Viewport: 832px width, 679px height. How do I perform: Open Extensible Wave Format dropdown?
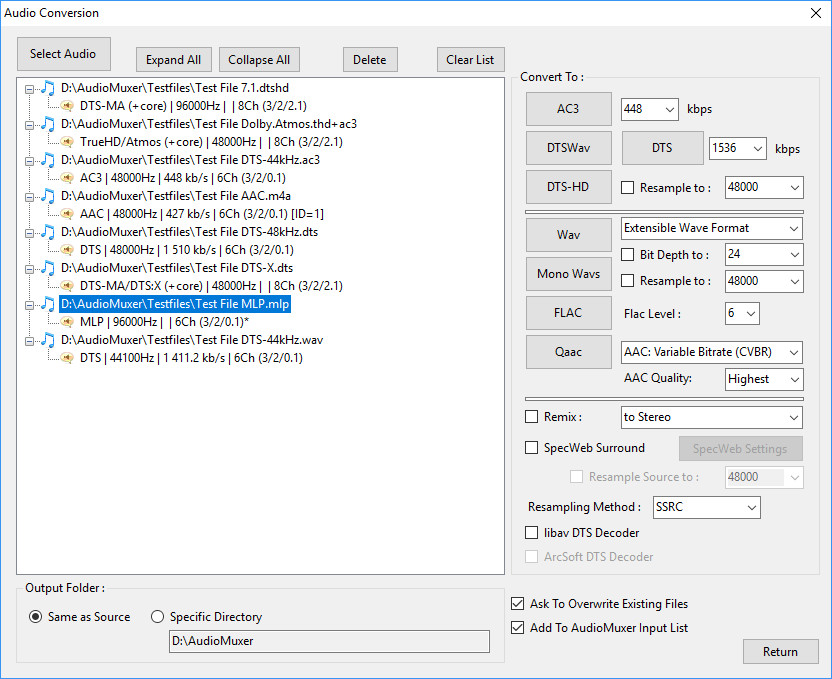pos(712,229)
